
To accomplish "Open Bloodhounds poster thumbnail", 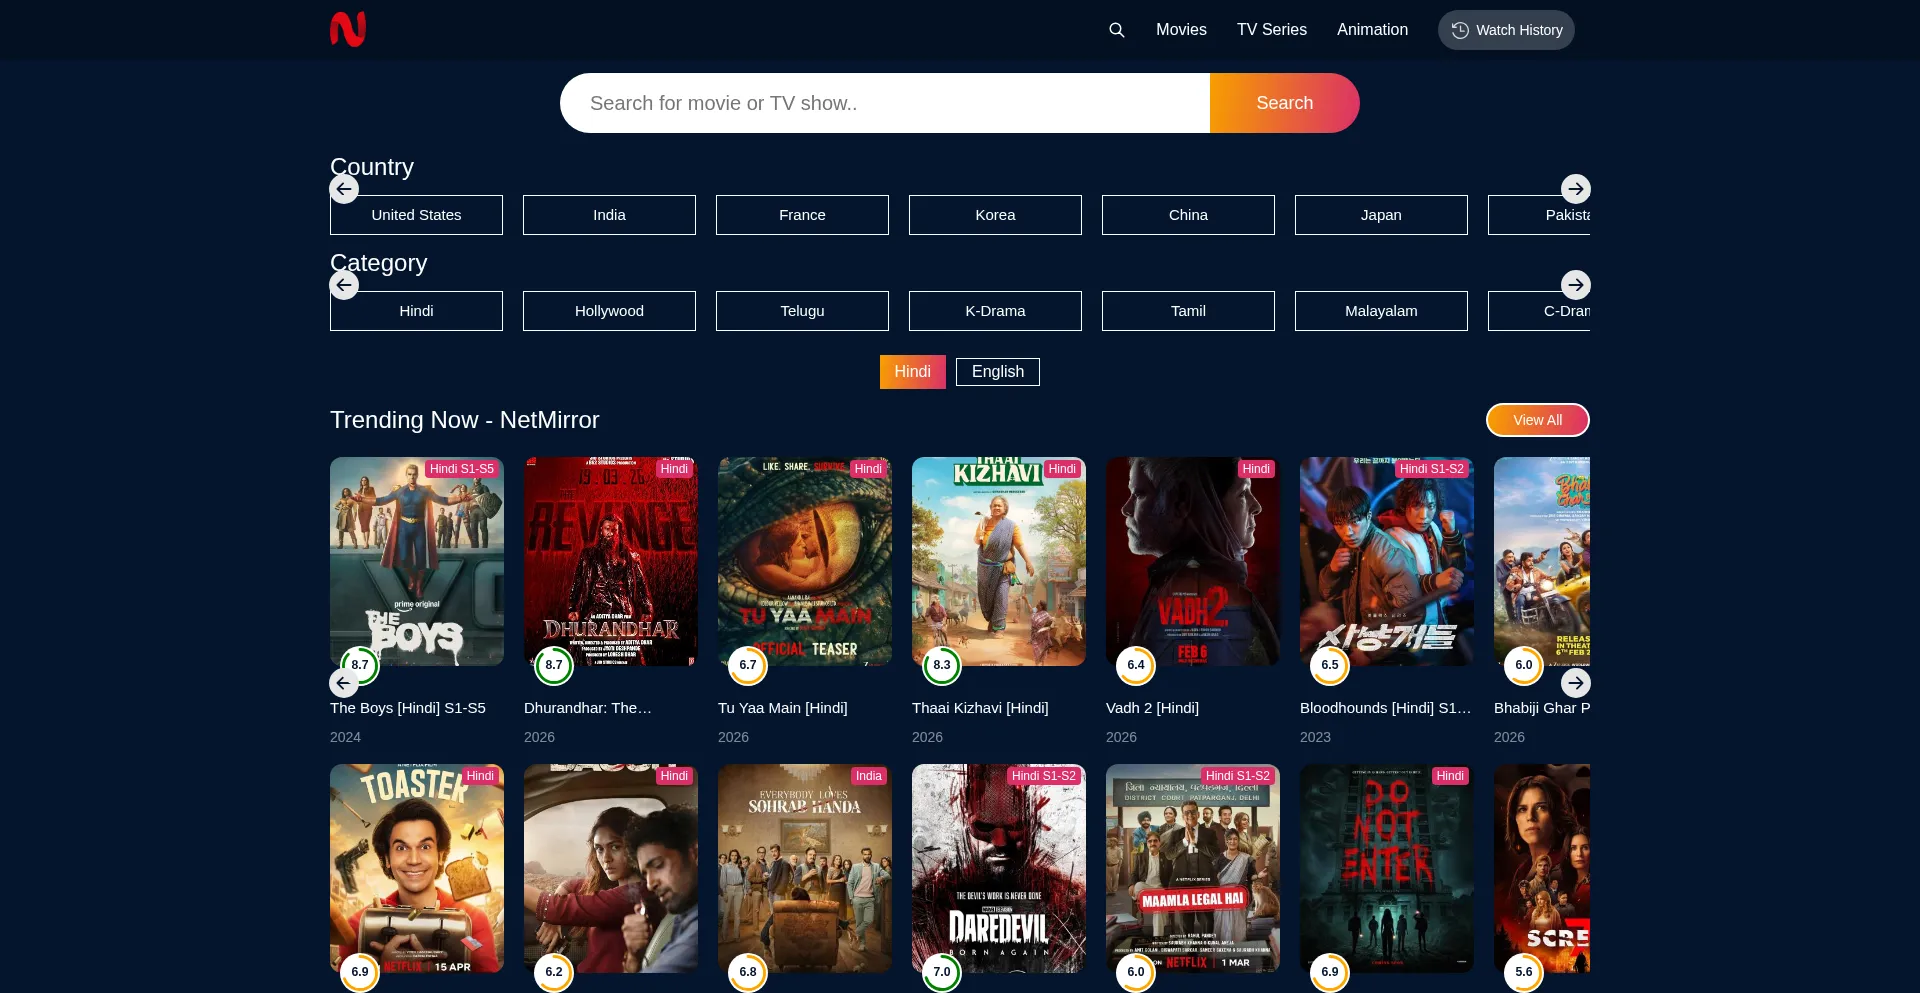I will pyautogui.click(x=1387, y=562).
